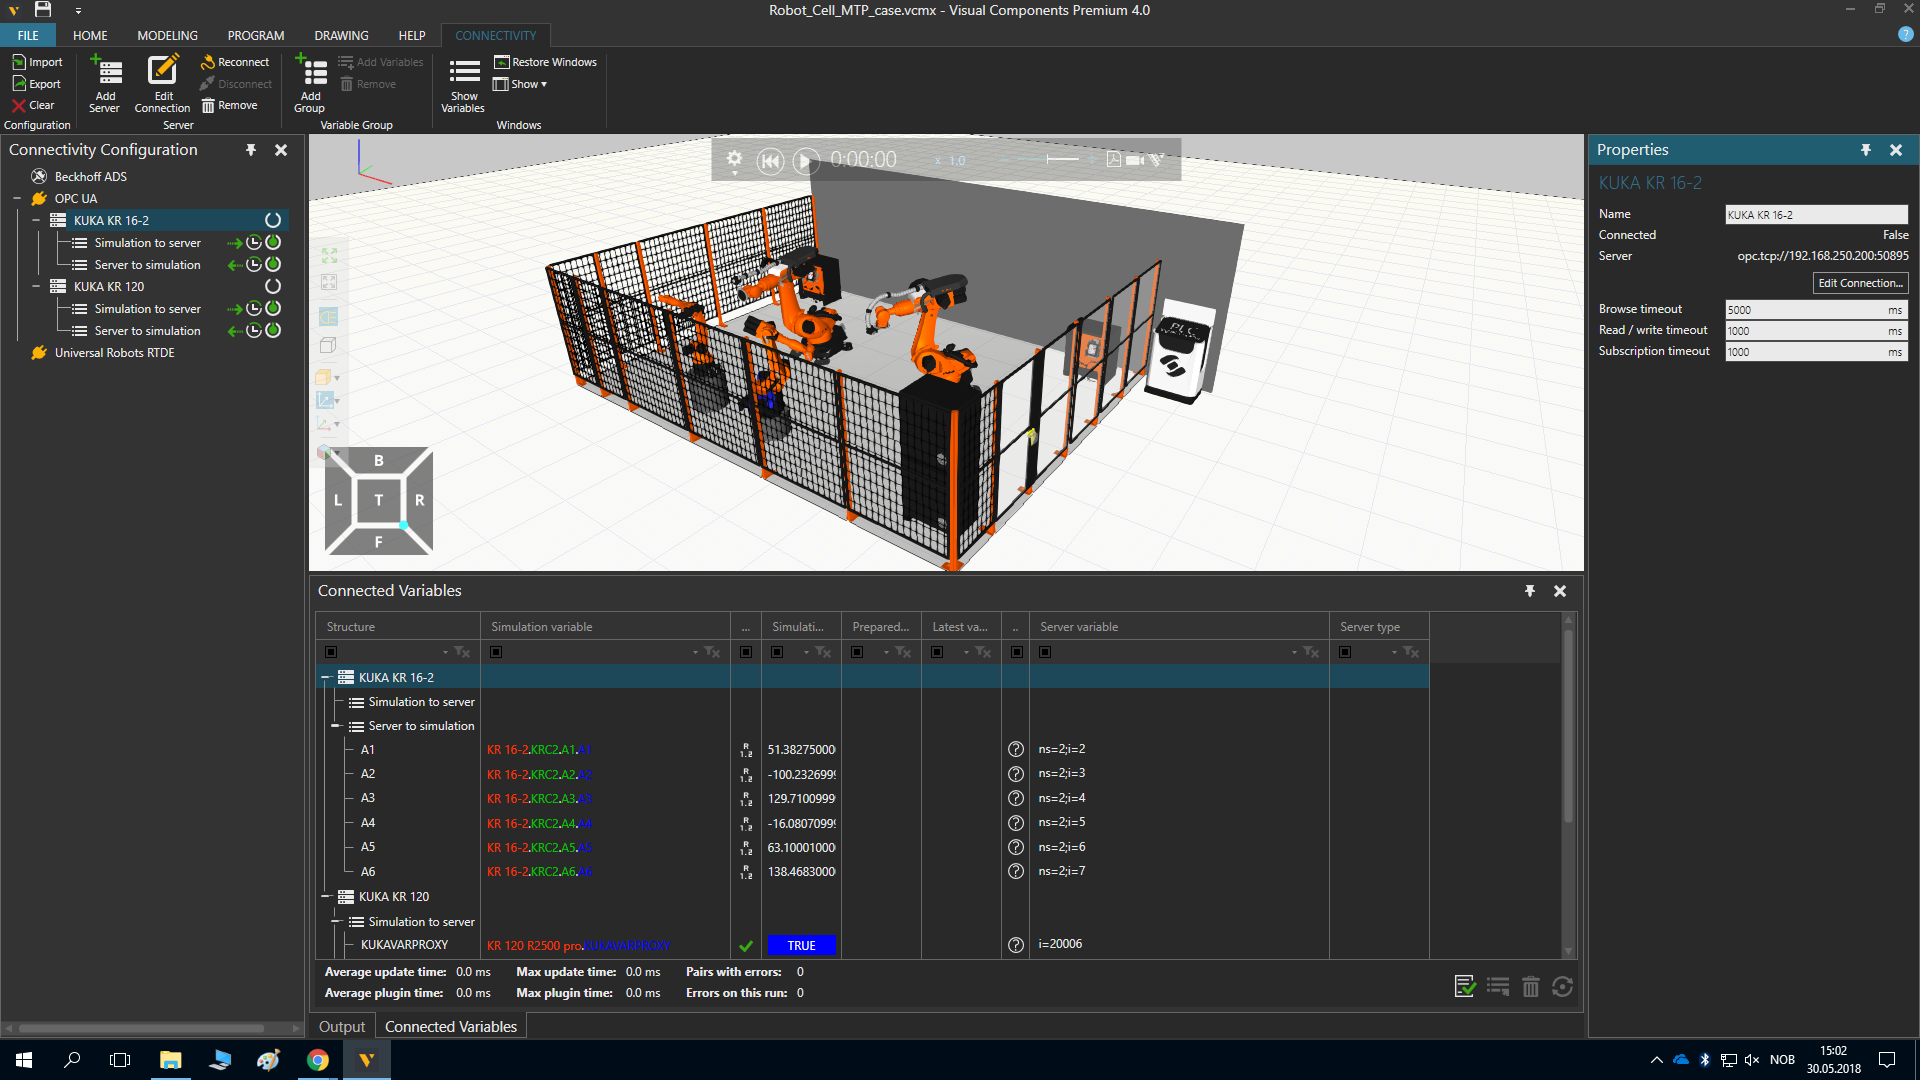This screenshot has width=1920, height=1080.
Task: Click the Edit Connection... properties button
Action: [x=1859, y=283]
